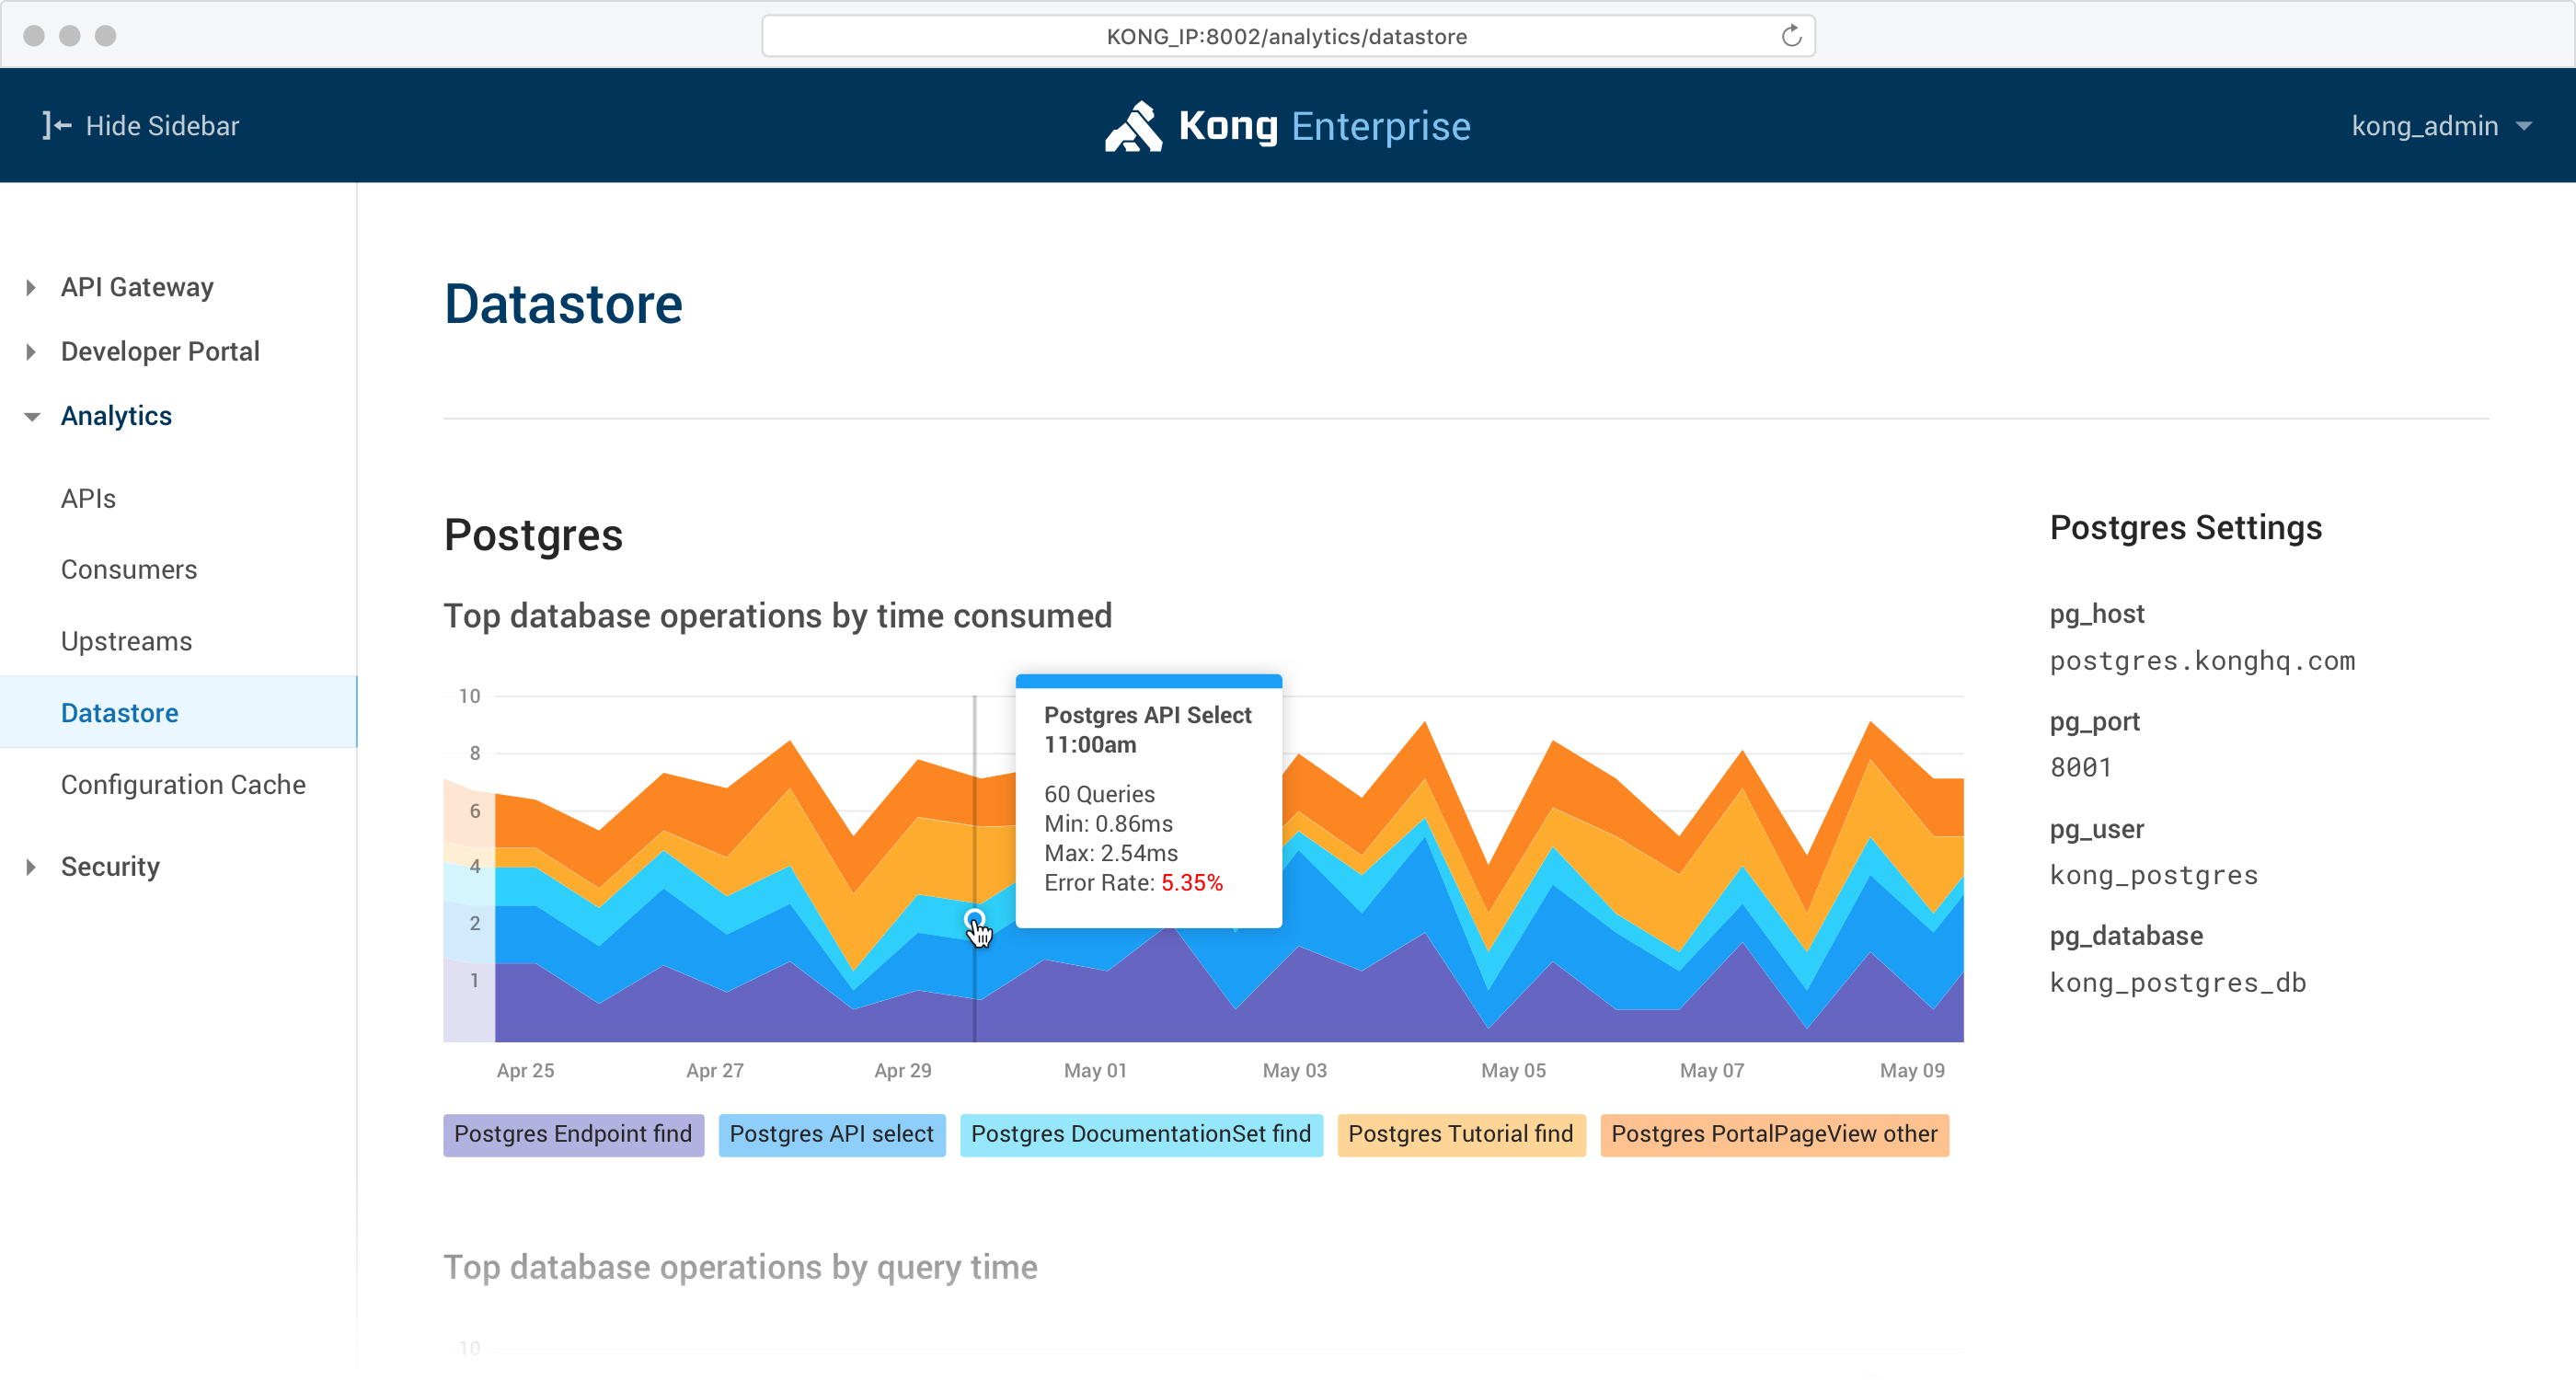Go to the APIs analytics page
2576x1380 pixels.
click(87, 497)
